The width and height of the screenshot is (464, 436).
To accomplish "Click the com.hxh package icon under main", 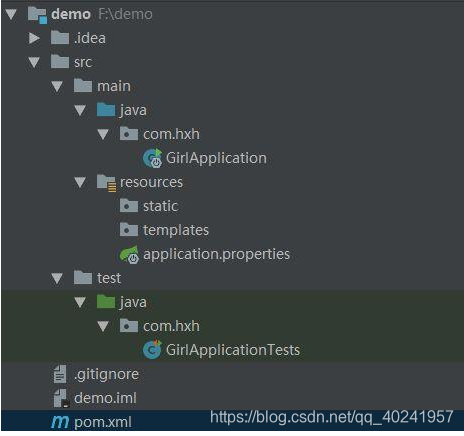I will pyautogui.click(x=129, y=134).
